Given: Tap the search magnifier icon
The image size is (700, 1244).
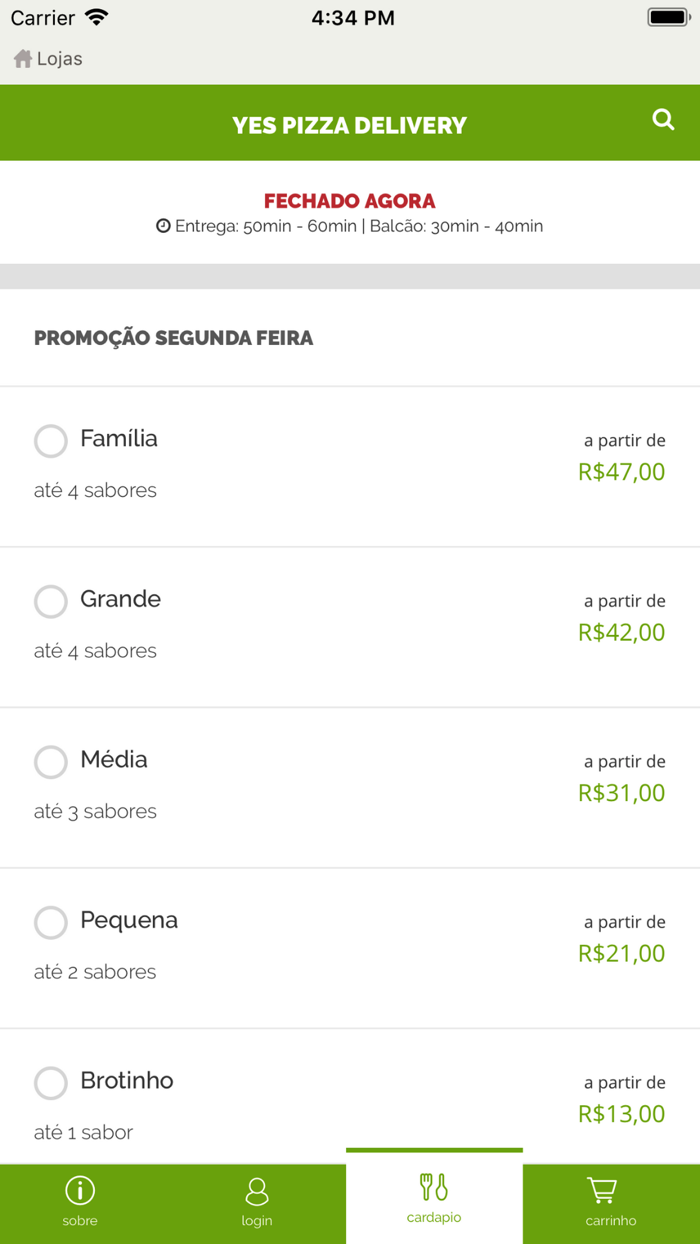Looking at the screenshot, I should click(663, 120).
